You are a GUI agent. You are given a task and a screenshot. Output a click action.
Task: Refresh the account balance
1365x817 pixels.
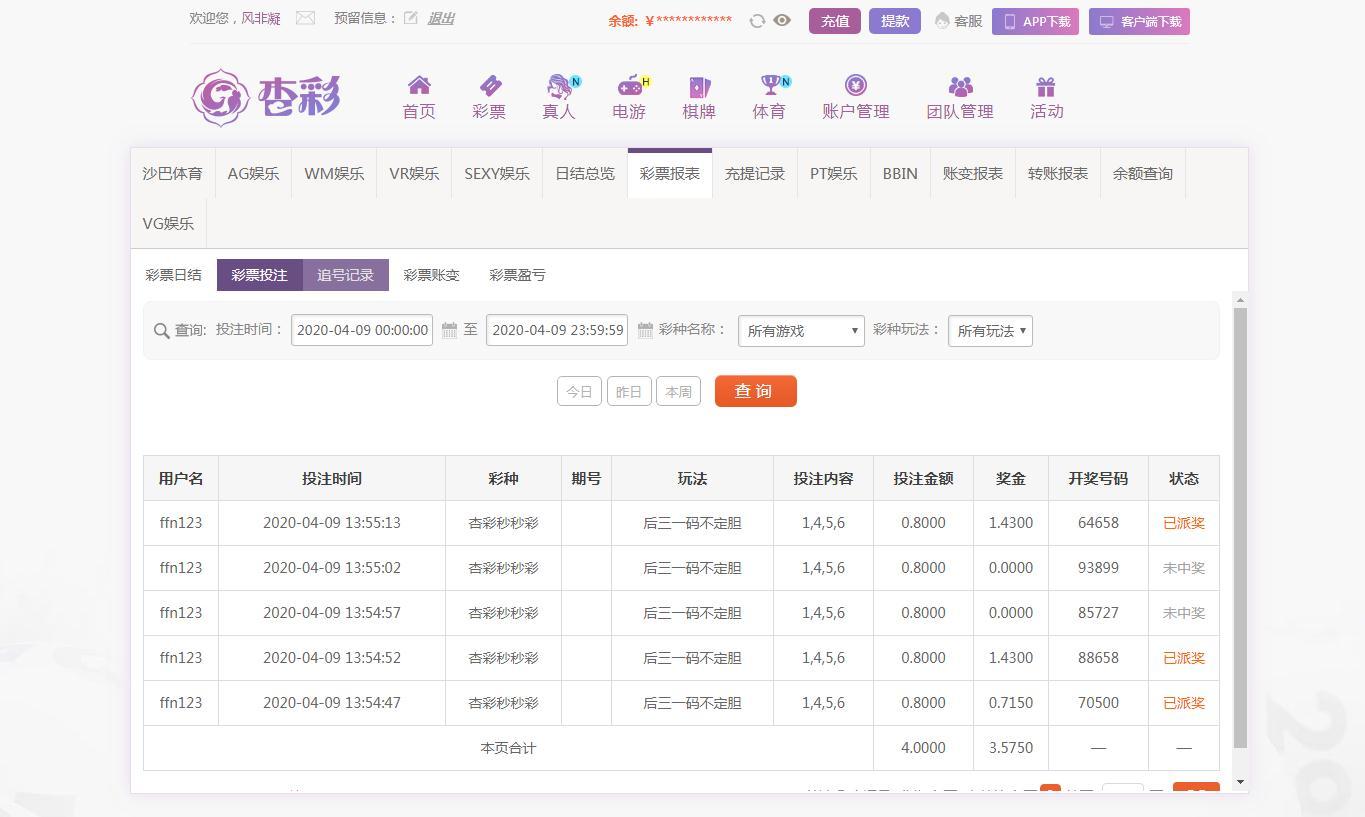[x=757, y=21]
